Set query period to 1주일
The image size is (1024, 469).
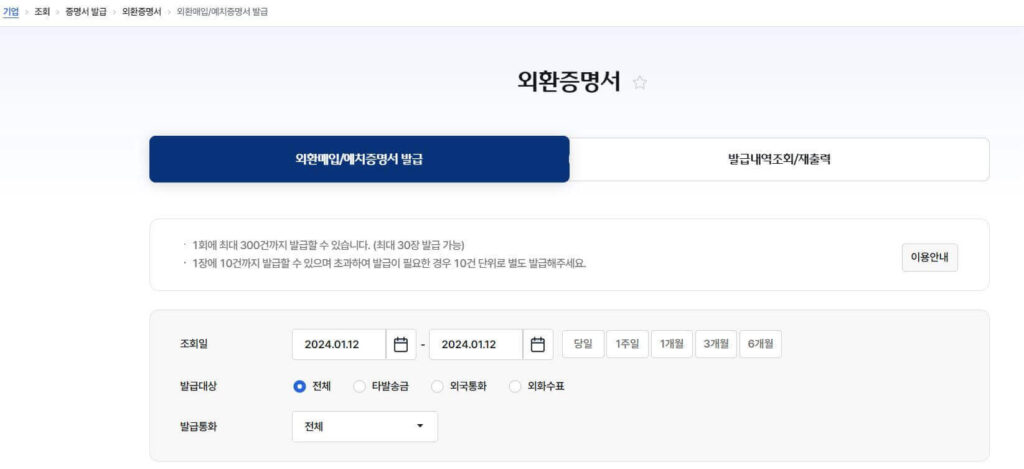point(628,344)
